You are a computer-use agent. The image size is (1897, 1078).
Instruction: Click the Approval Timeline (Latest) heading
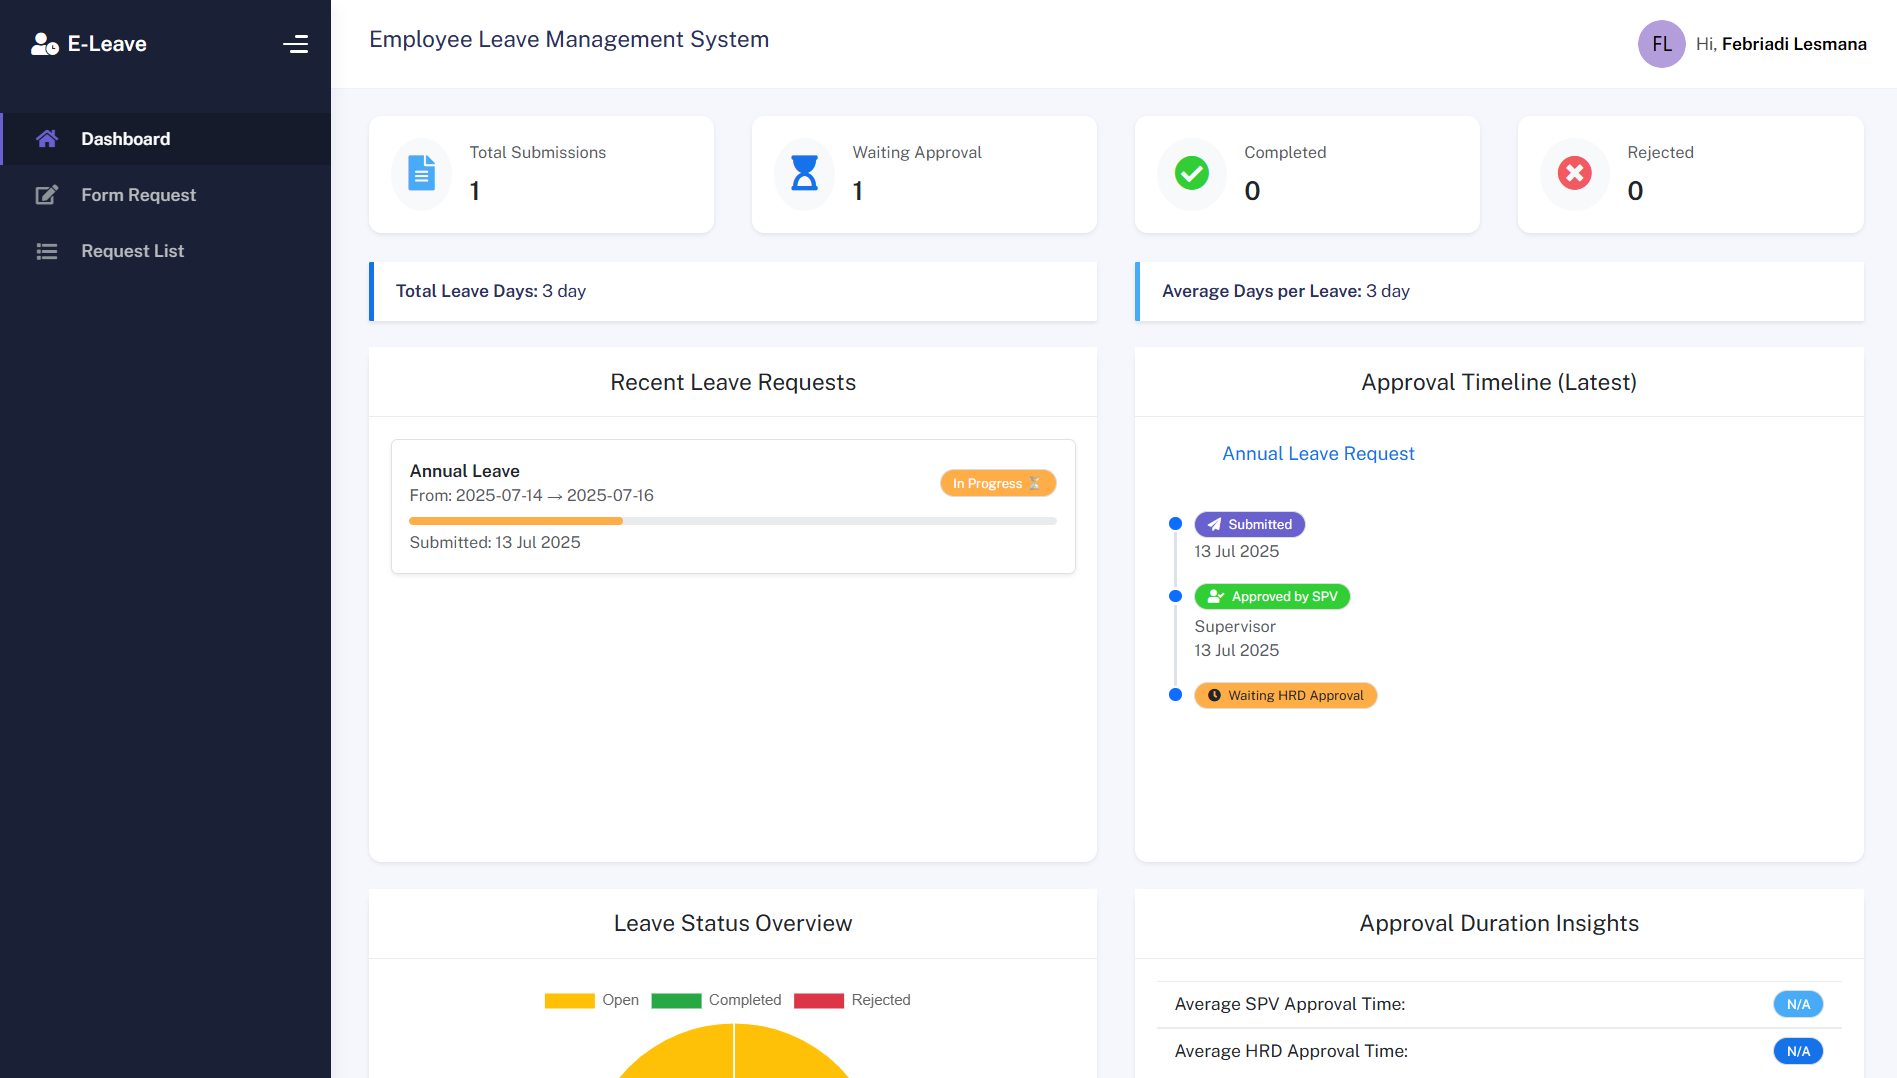tap(1499, 382)
